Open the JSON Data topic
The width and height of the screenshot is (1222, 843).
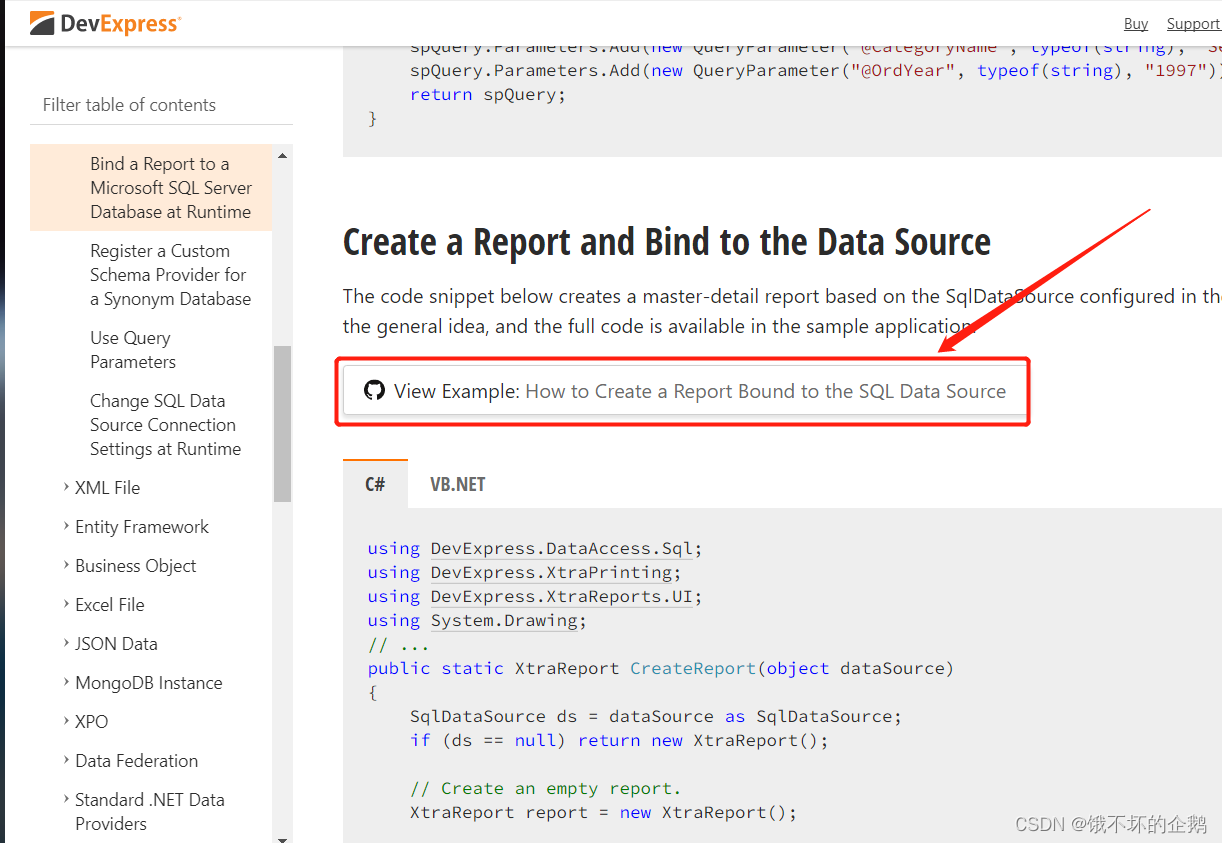(116, 644)
